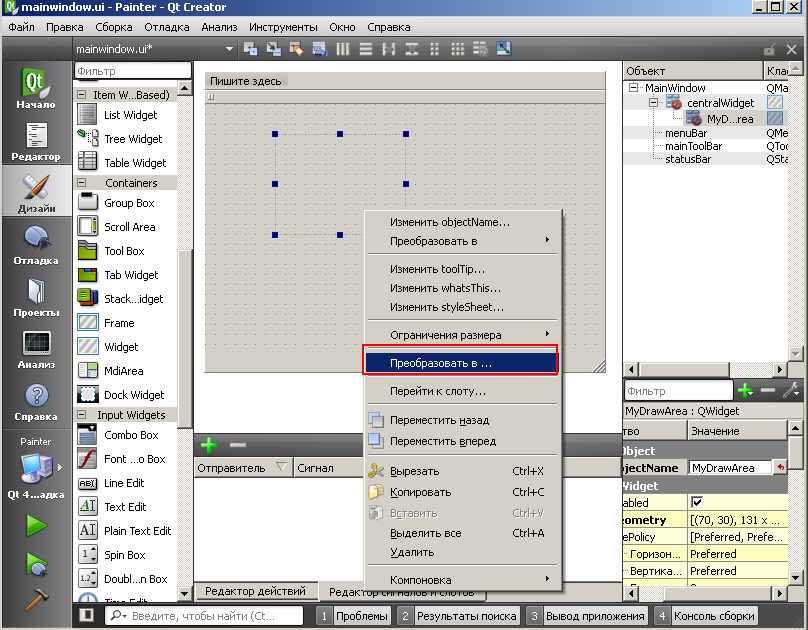The width and height of the screenshot is (808, 630).
Task: Apply the form layout icon
Action: tap(434, 49)
